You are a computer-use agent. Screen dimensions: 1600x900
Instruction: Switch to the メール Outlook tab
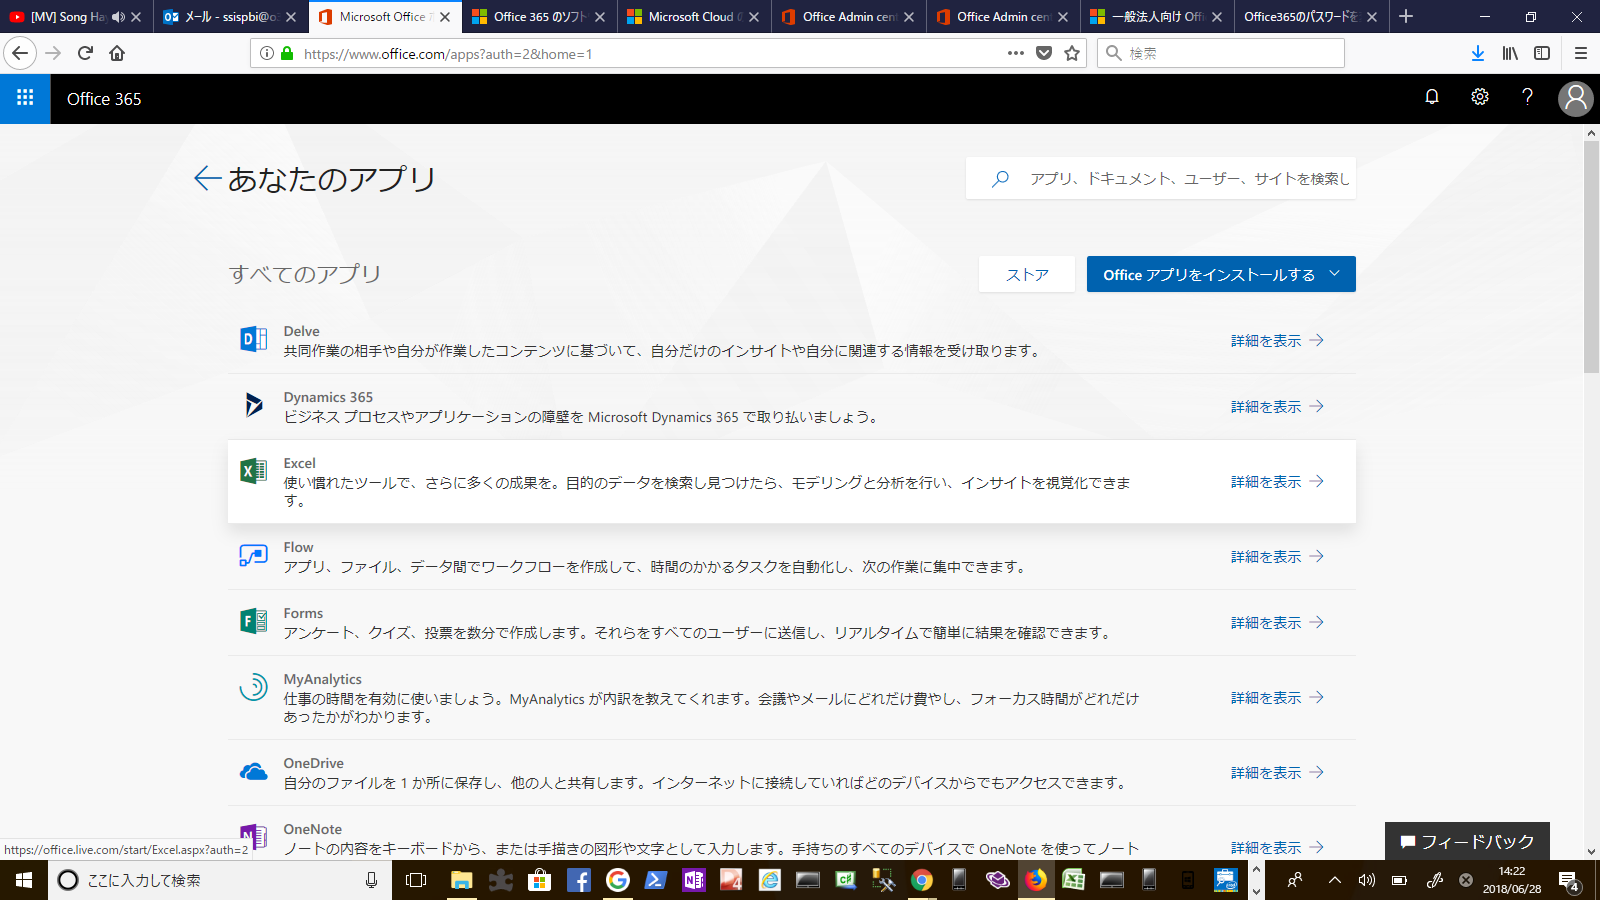pyautogui.click(x=231, y=17)
